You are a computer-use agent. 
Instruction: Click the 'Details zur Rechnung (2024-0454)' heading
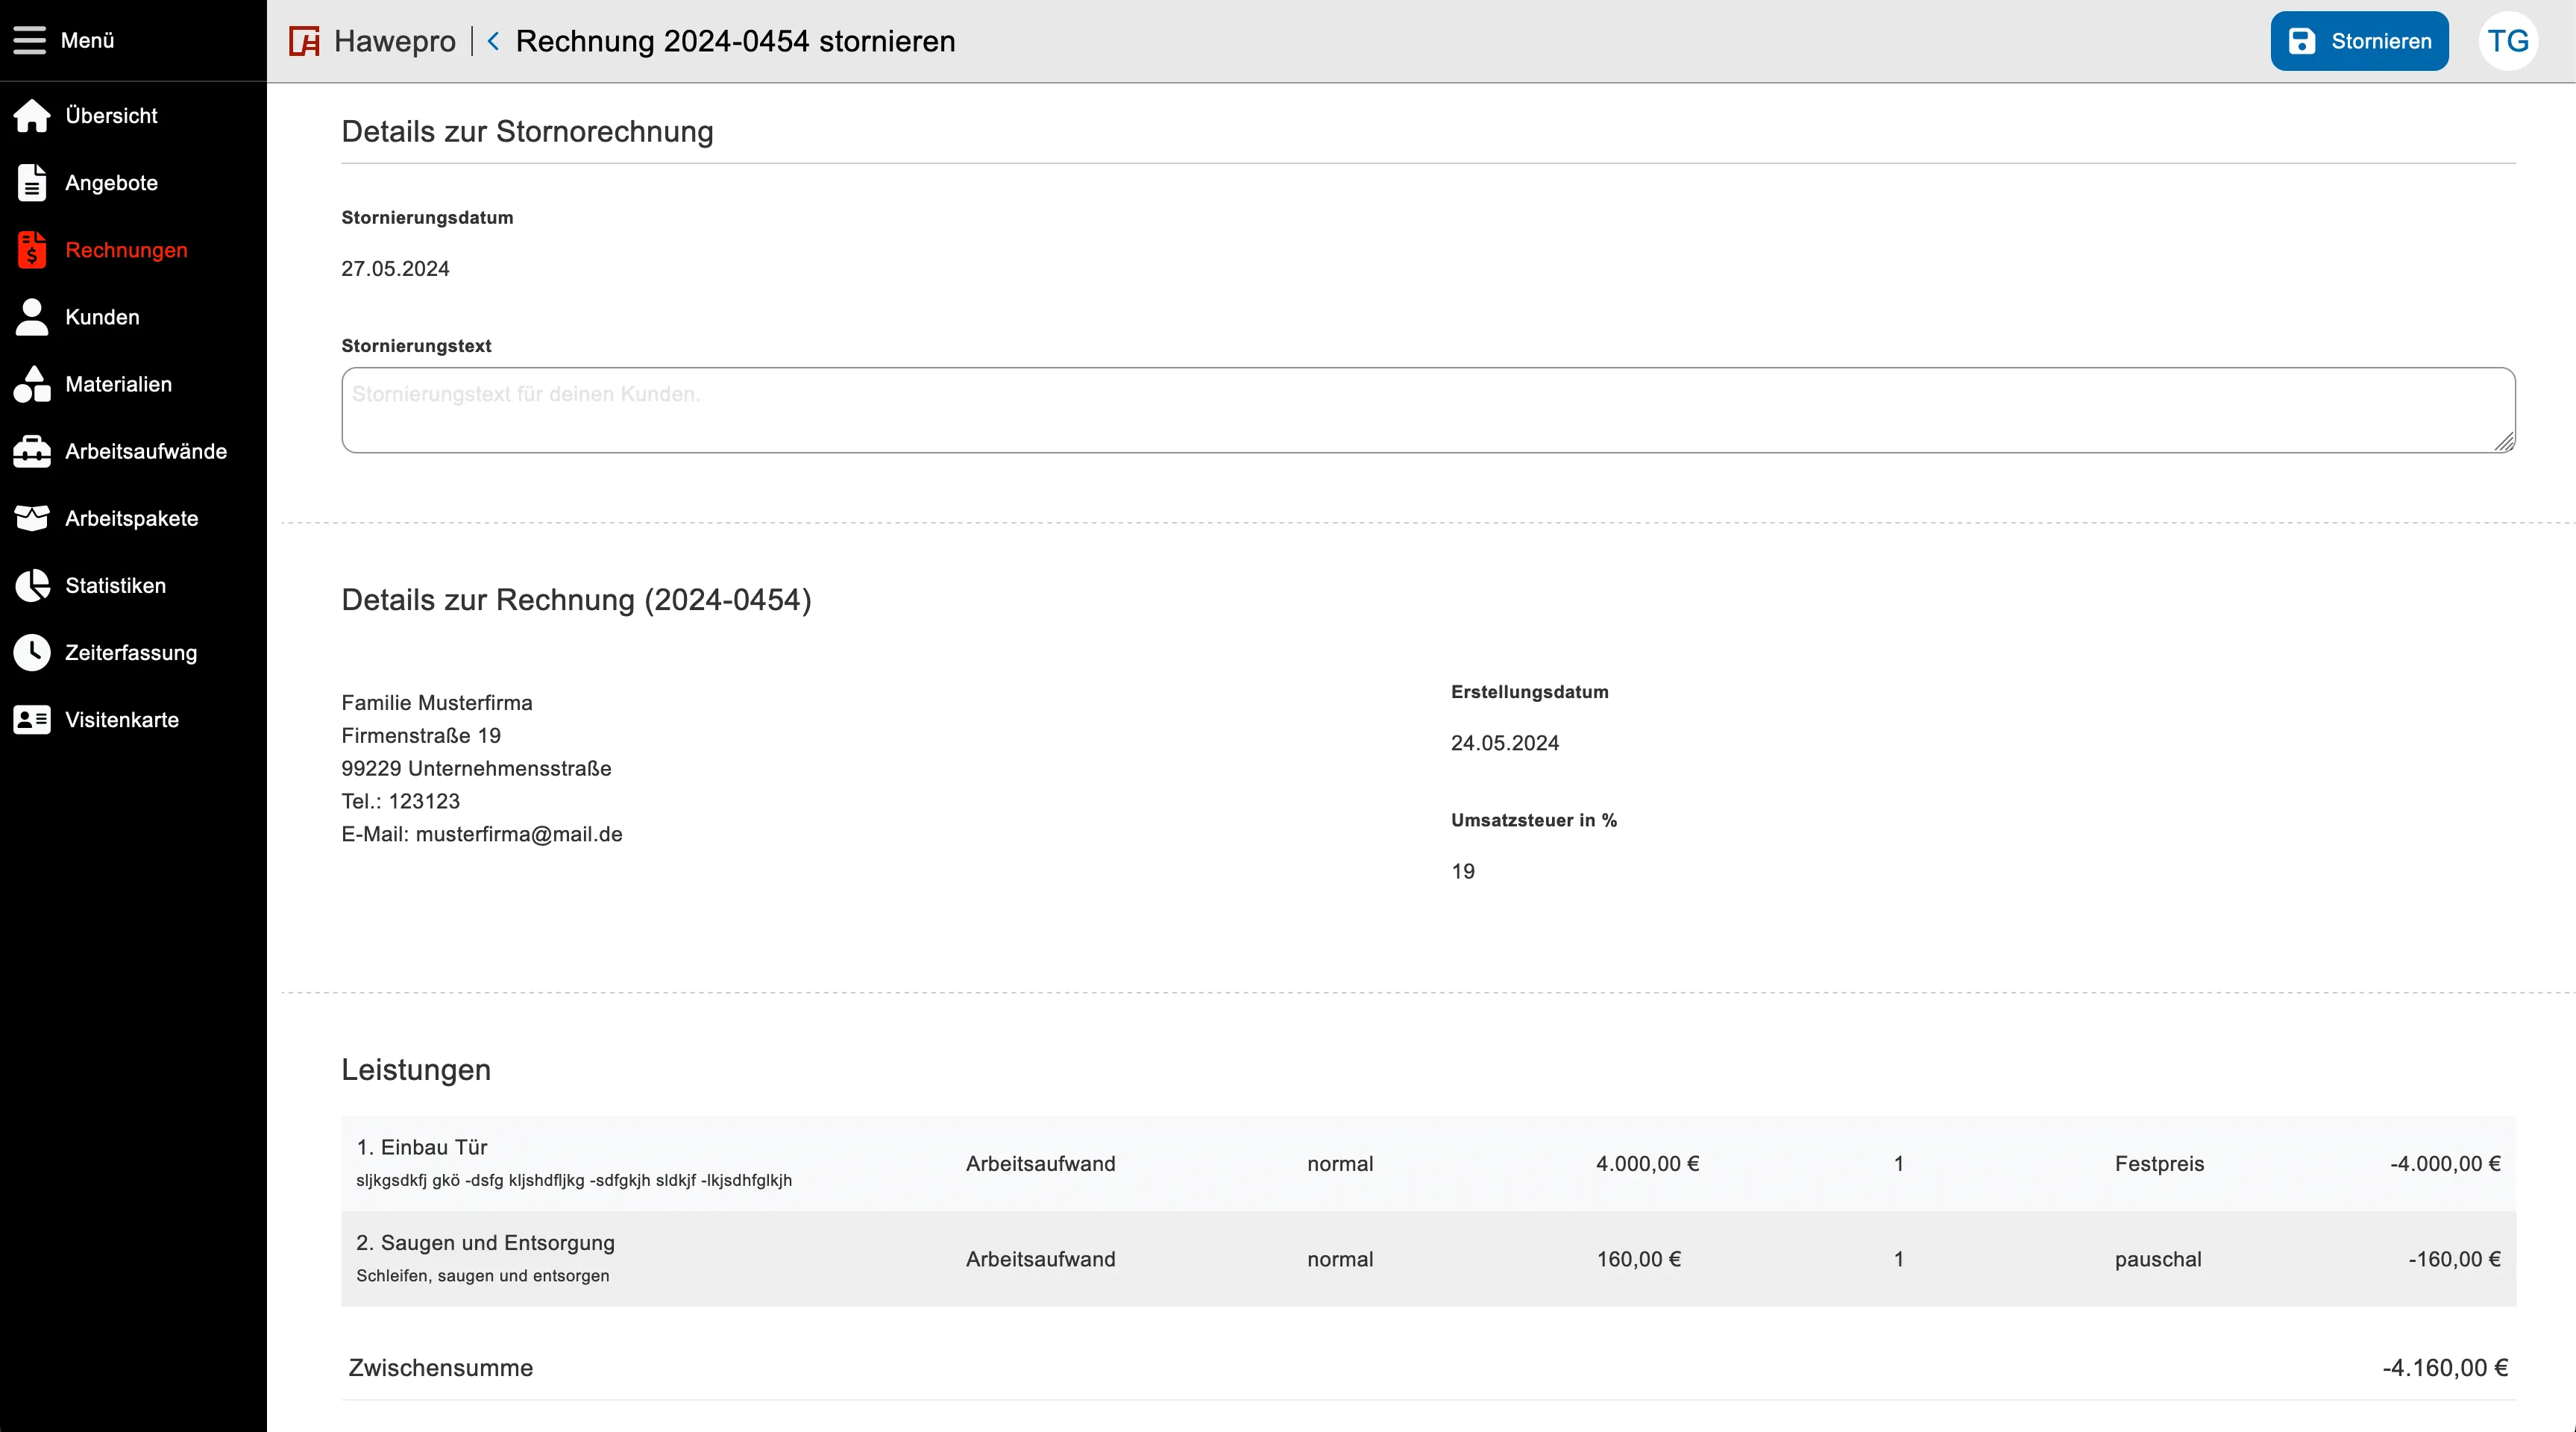[576, 600]
